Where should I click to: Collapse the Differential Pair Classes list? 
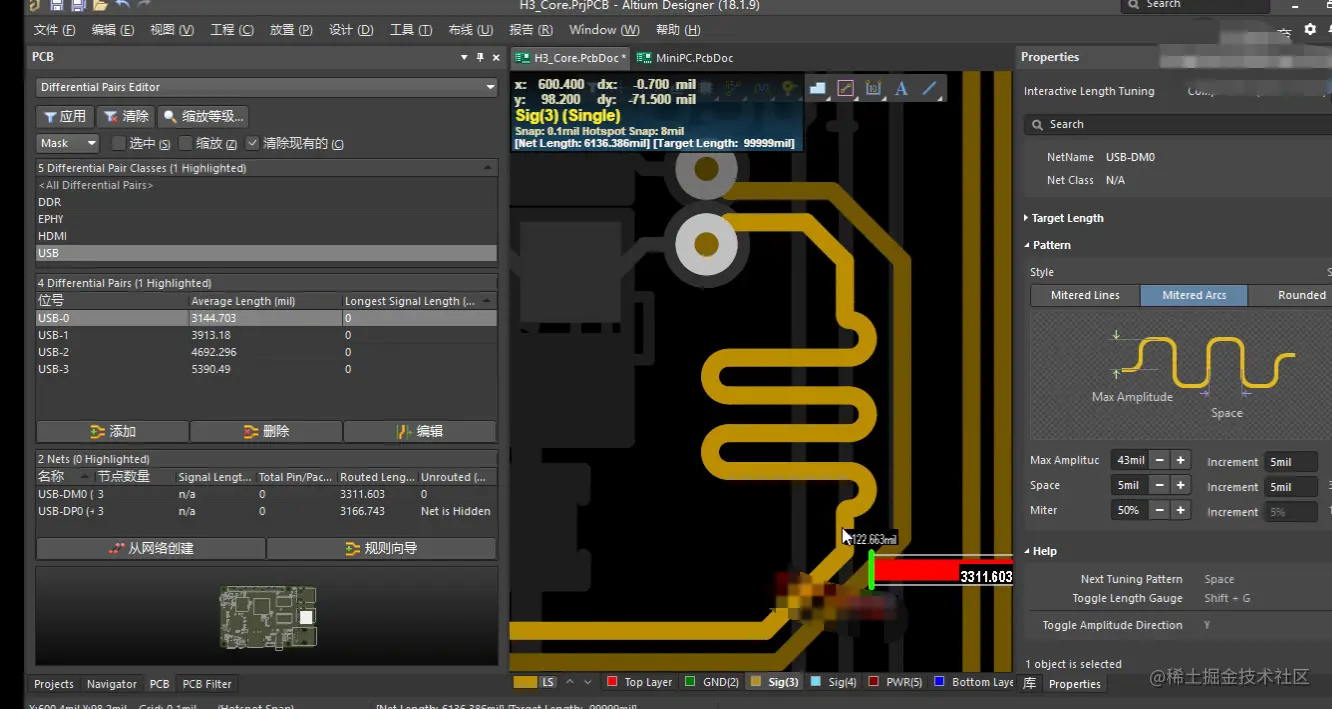pyautogui.click(x=488, y=168)
